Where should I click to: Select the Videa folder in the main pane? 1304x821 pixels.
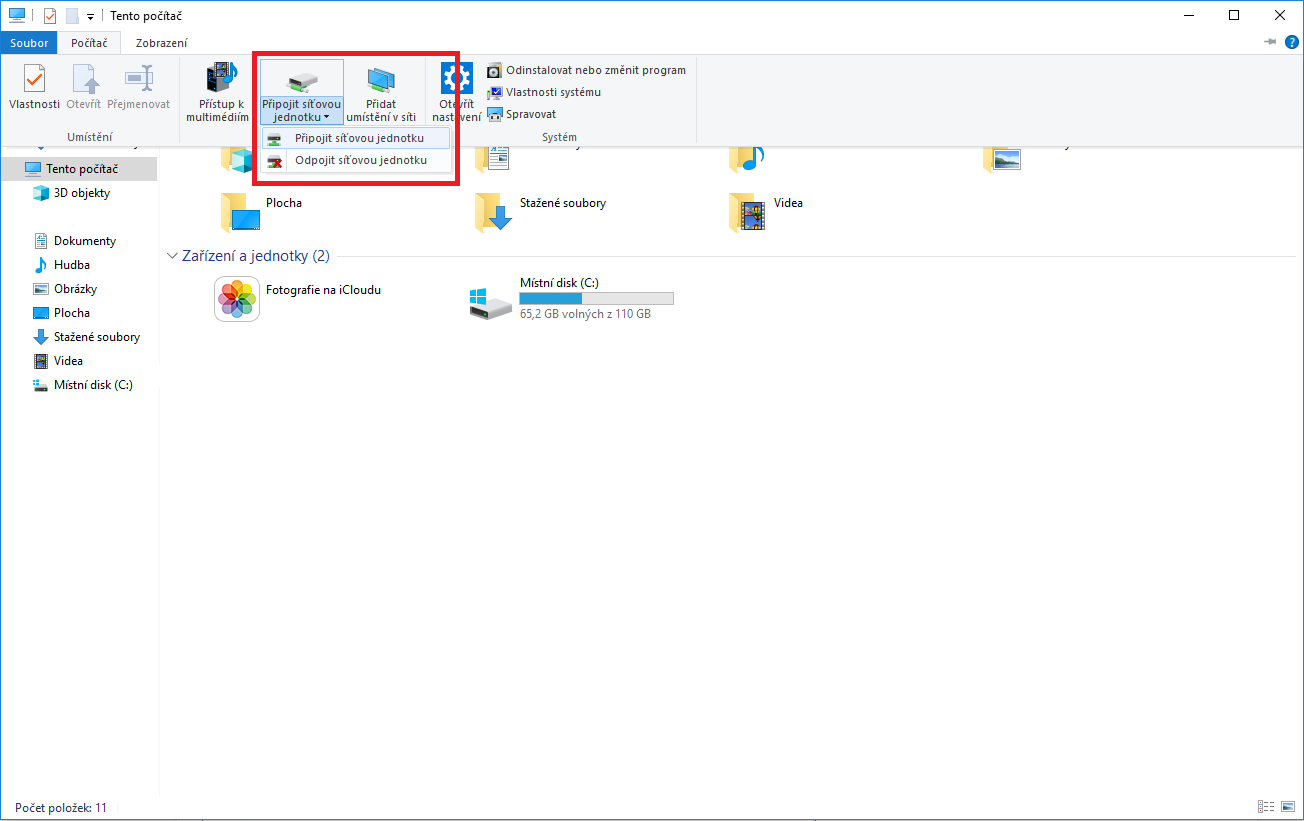tap(767, 211)
